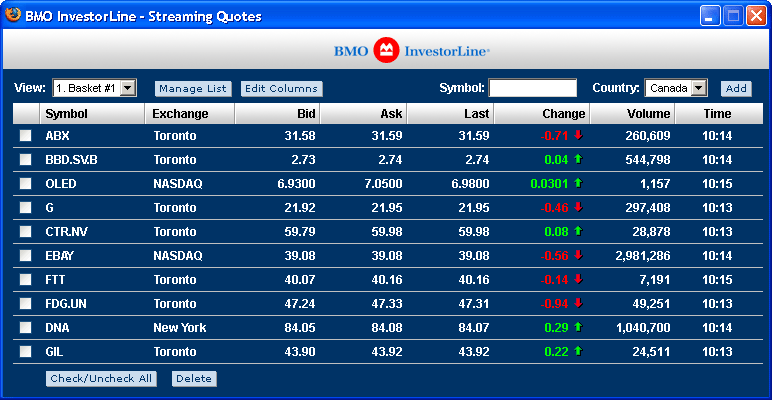
Task: Sort by the Bid column header
Action: click(277, 114)
